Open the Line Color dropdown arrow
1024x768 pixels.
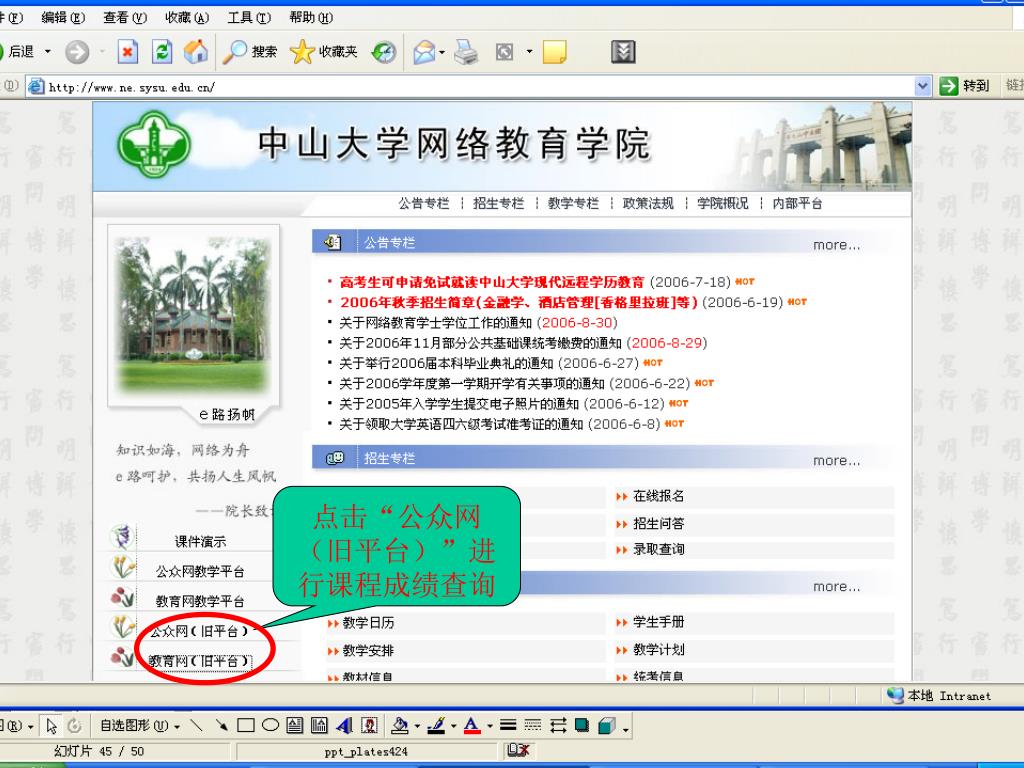click(x=453, y=726)
